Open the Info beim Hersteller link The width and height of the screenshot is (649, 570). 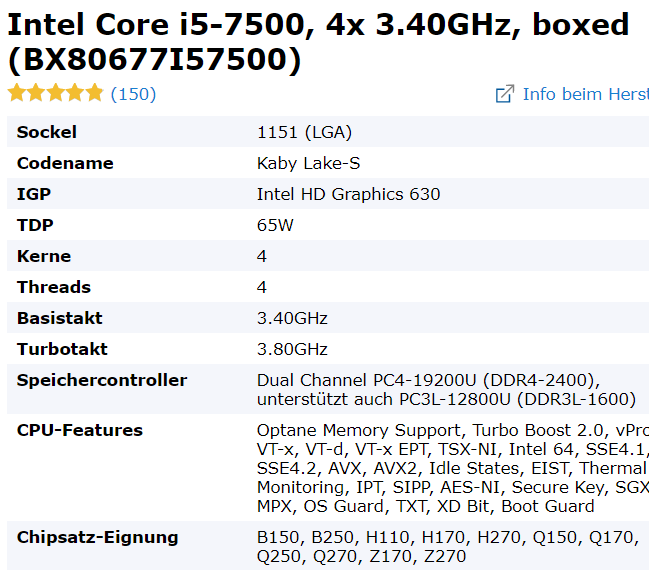pos(585,94)
